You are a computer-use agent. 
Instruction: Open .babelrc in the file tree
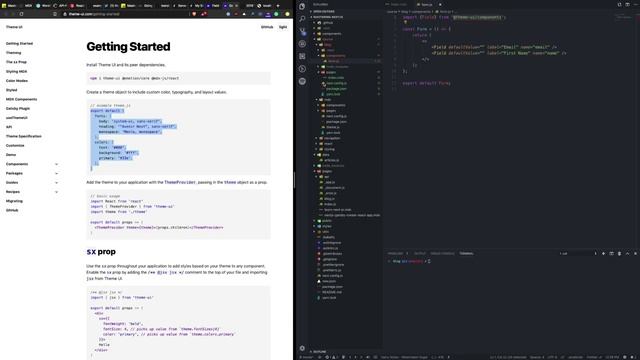click(x=329, y=237)
